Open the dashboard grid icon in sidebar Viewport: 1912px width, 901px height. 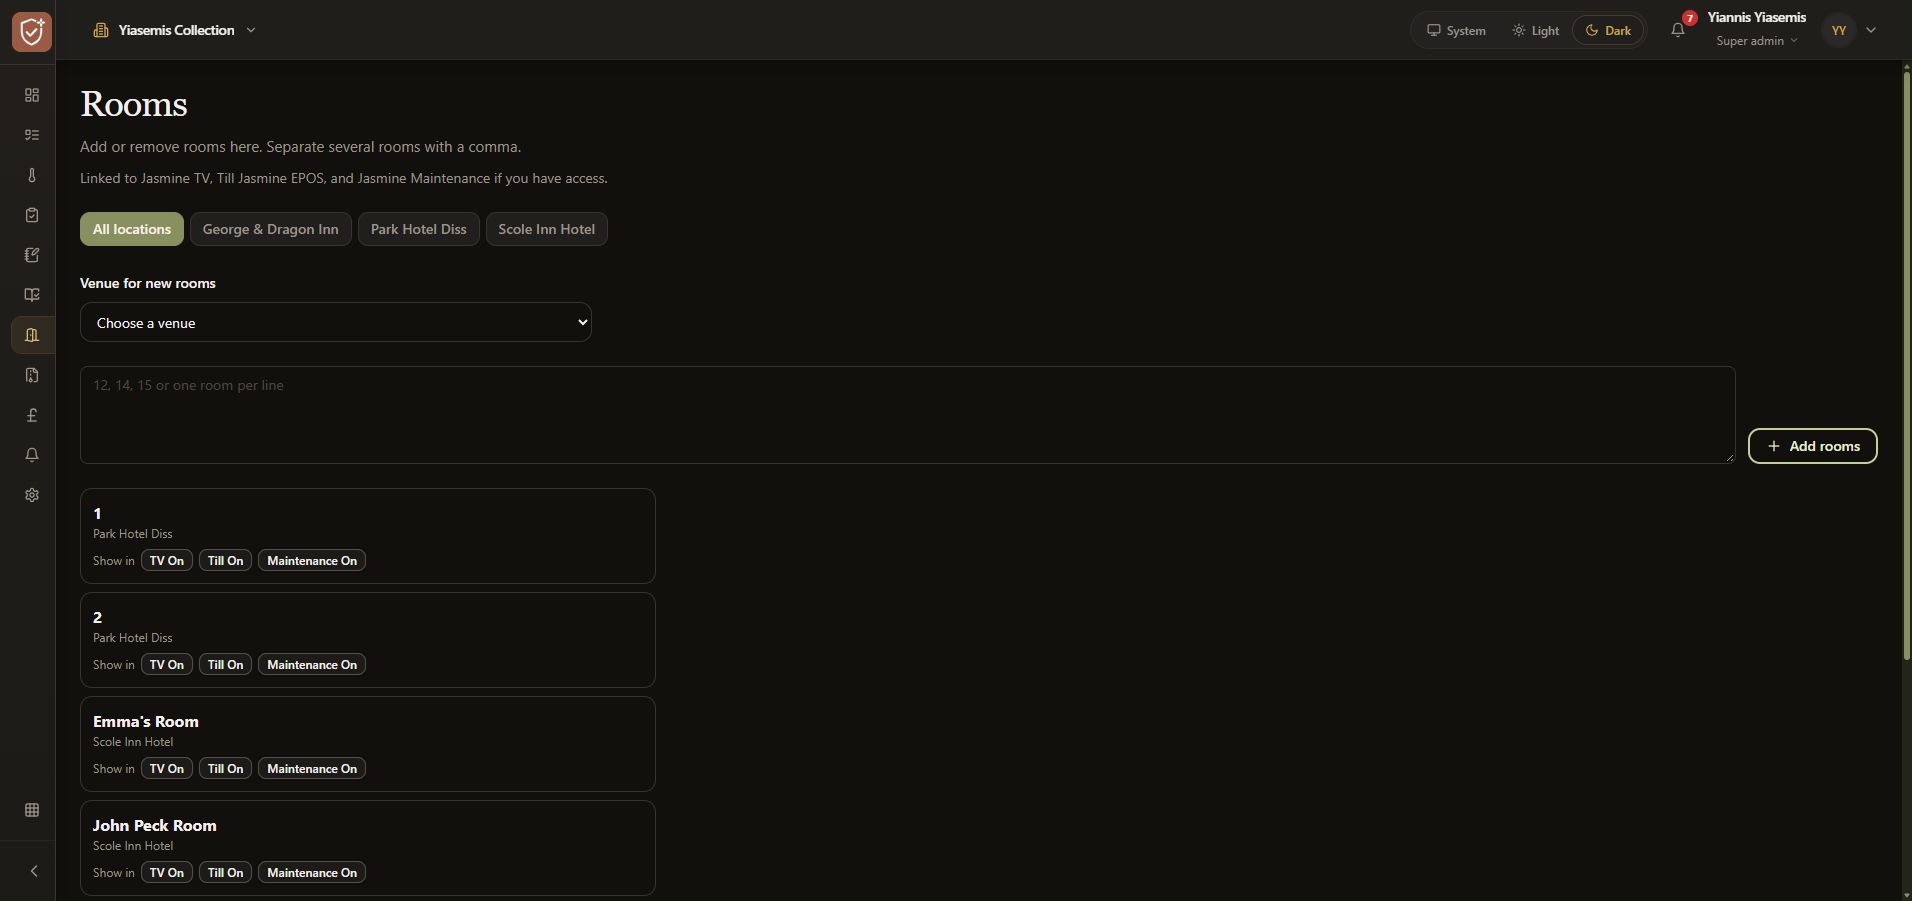coord(32,95)
